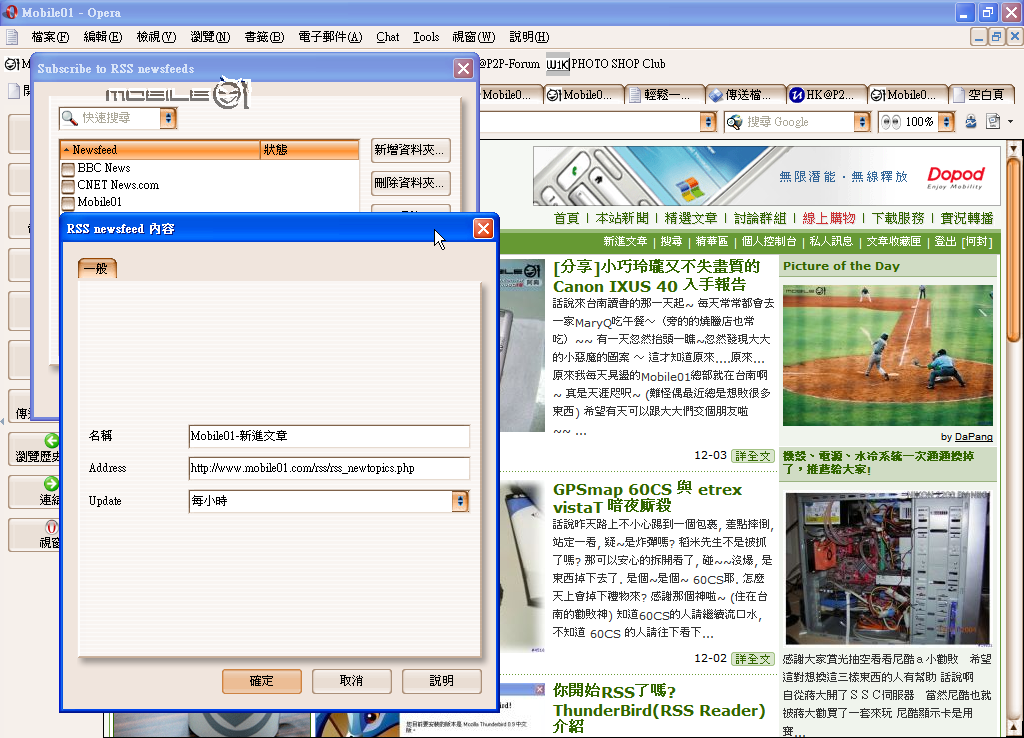Open W1K PHOTO SHOP Club bookmark
The image size is (1024, 738).
click(605, 64)
